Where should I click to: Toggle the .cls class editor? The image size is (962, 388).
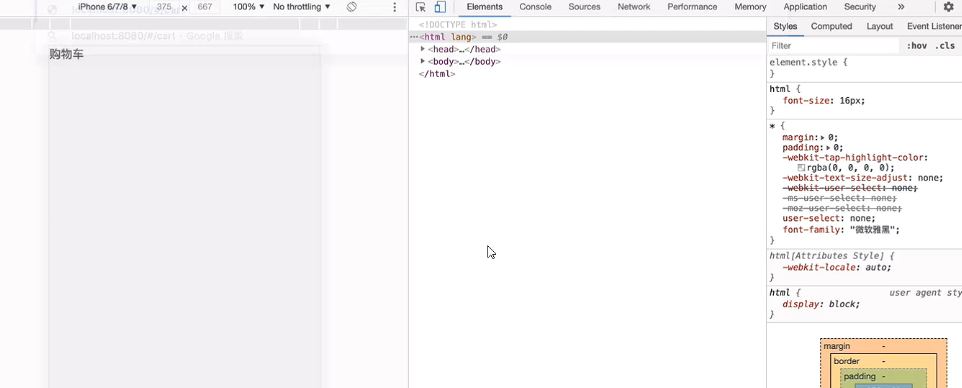click(945, 46)
